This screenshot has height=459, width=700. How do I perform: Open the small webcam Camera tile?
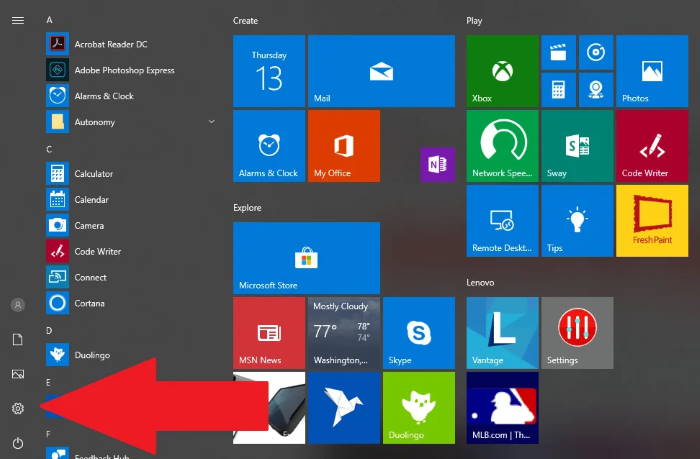click(596, 90)
